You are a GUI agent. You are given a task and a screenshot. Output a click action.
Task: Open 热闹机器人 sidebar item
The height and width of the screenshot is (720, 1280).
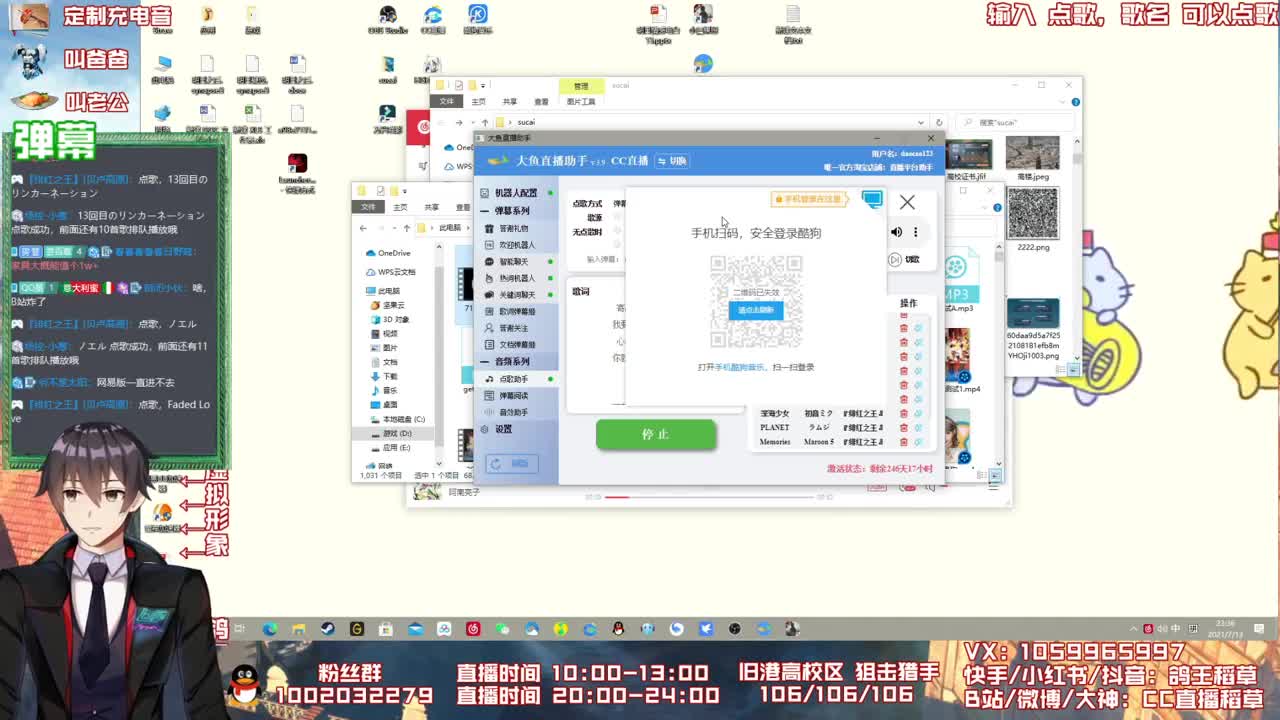pos(516,278)
